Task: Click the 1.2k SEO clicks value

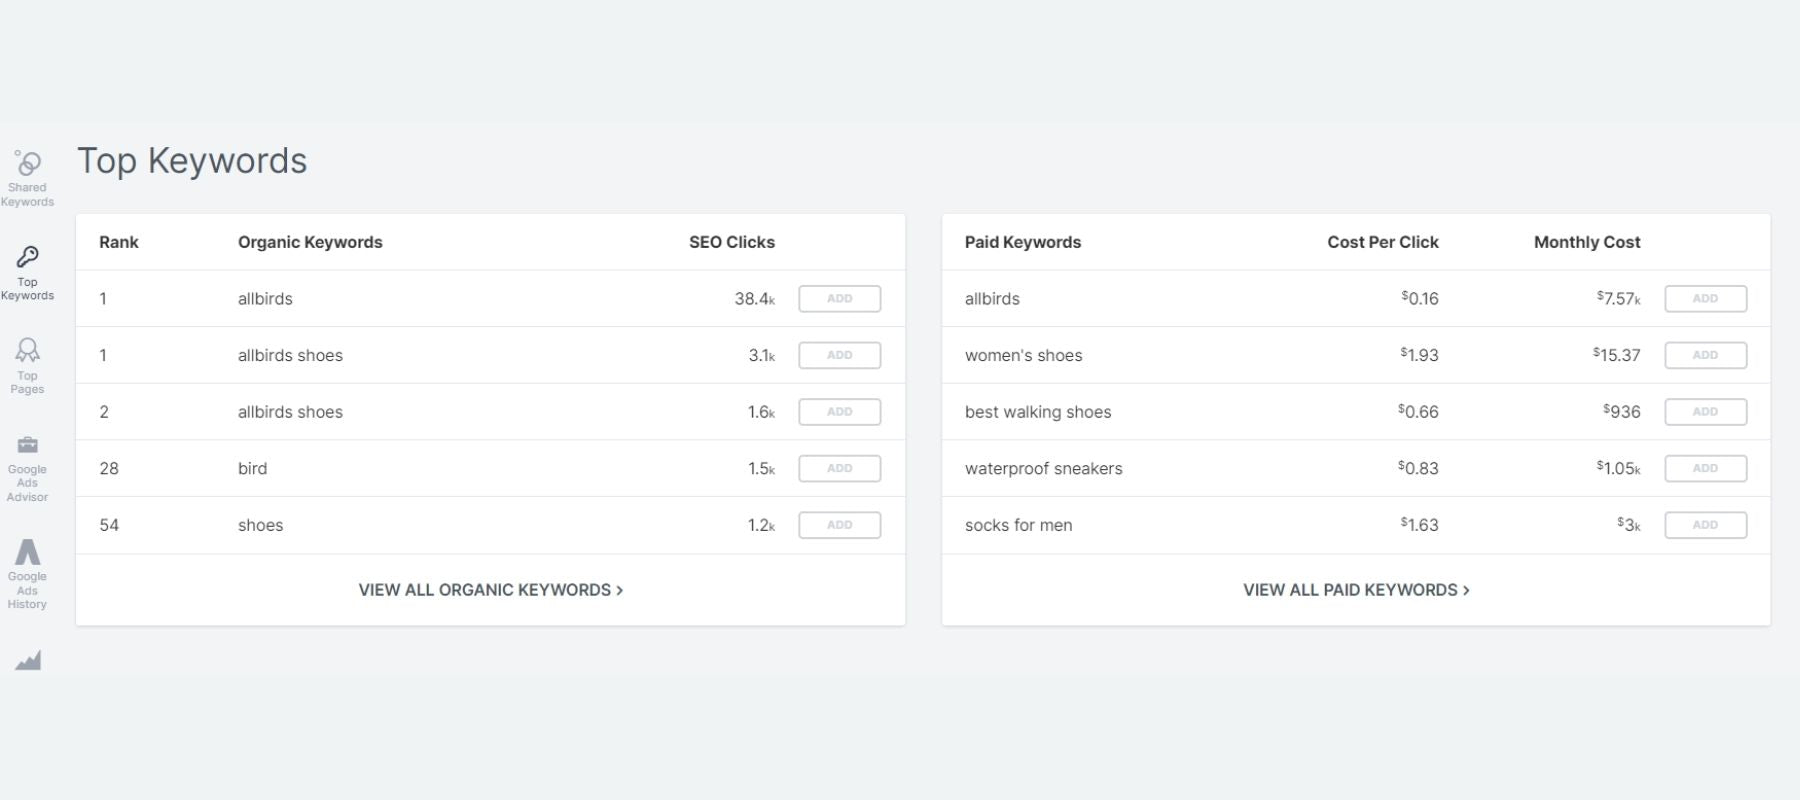Action: point(762,525)
